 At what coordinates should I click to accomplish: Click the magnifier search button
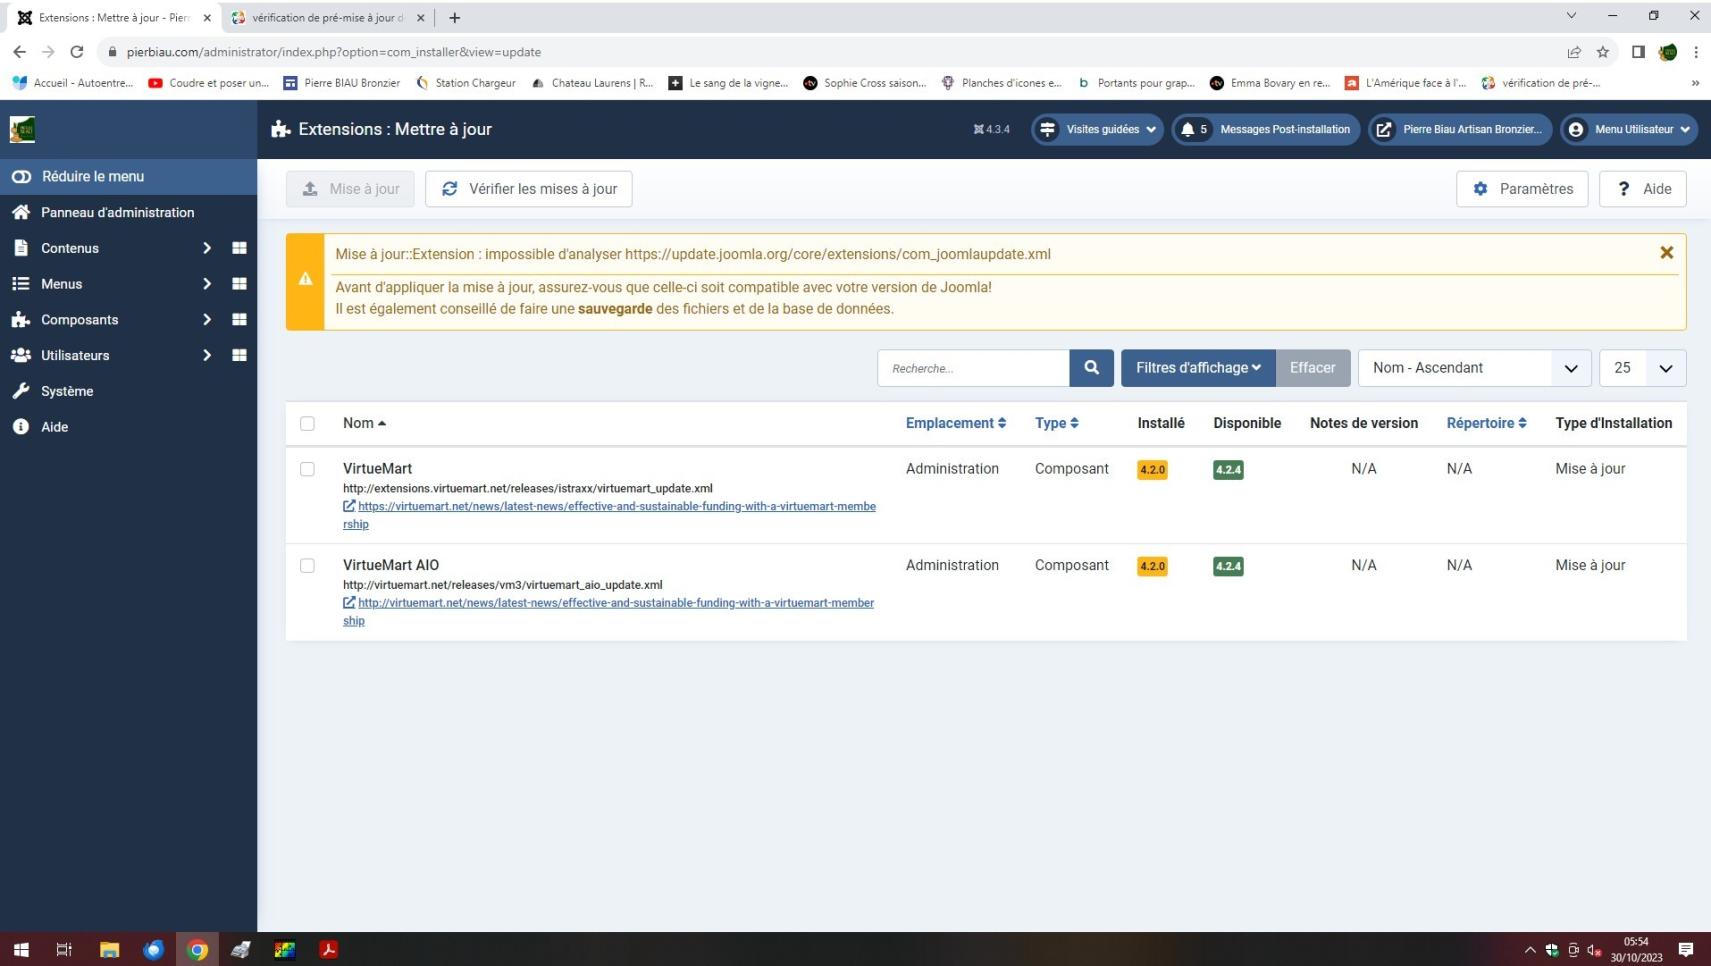click(1091, 368)
